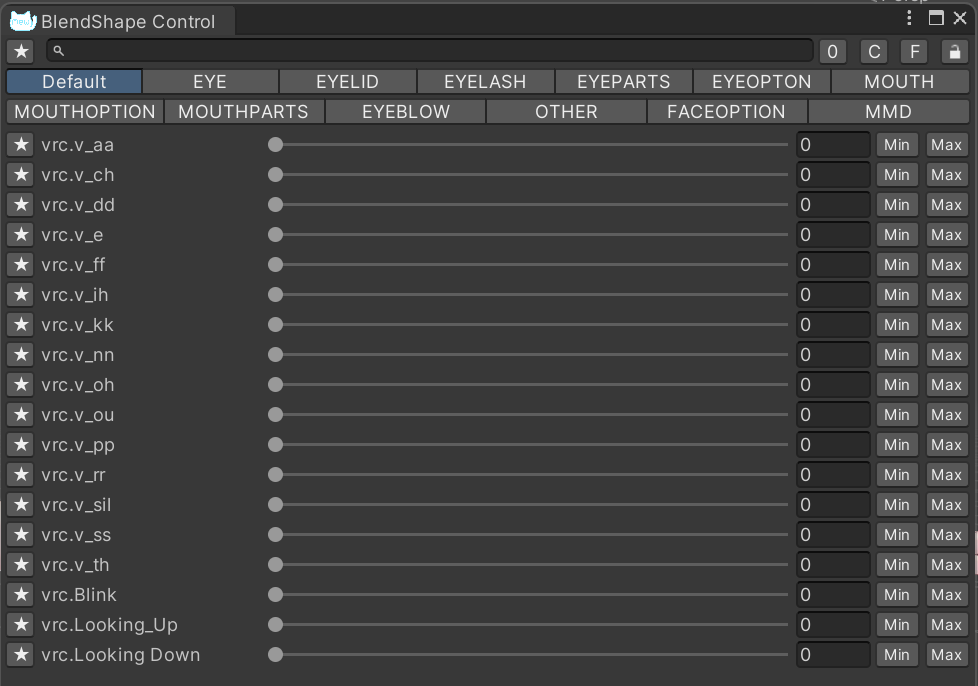Toggle the favorites filter star beside search
Image resolution: width=978 pixels, height=686 pixels.
(x=21, y=51)
